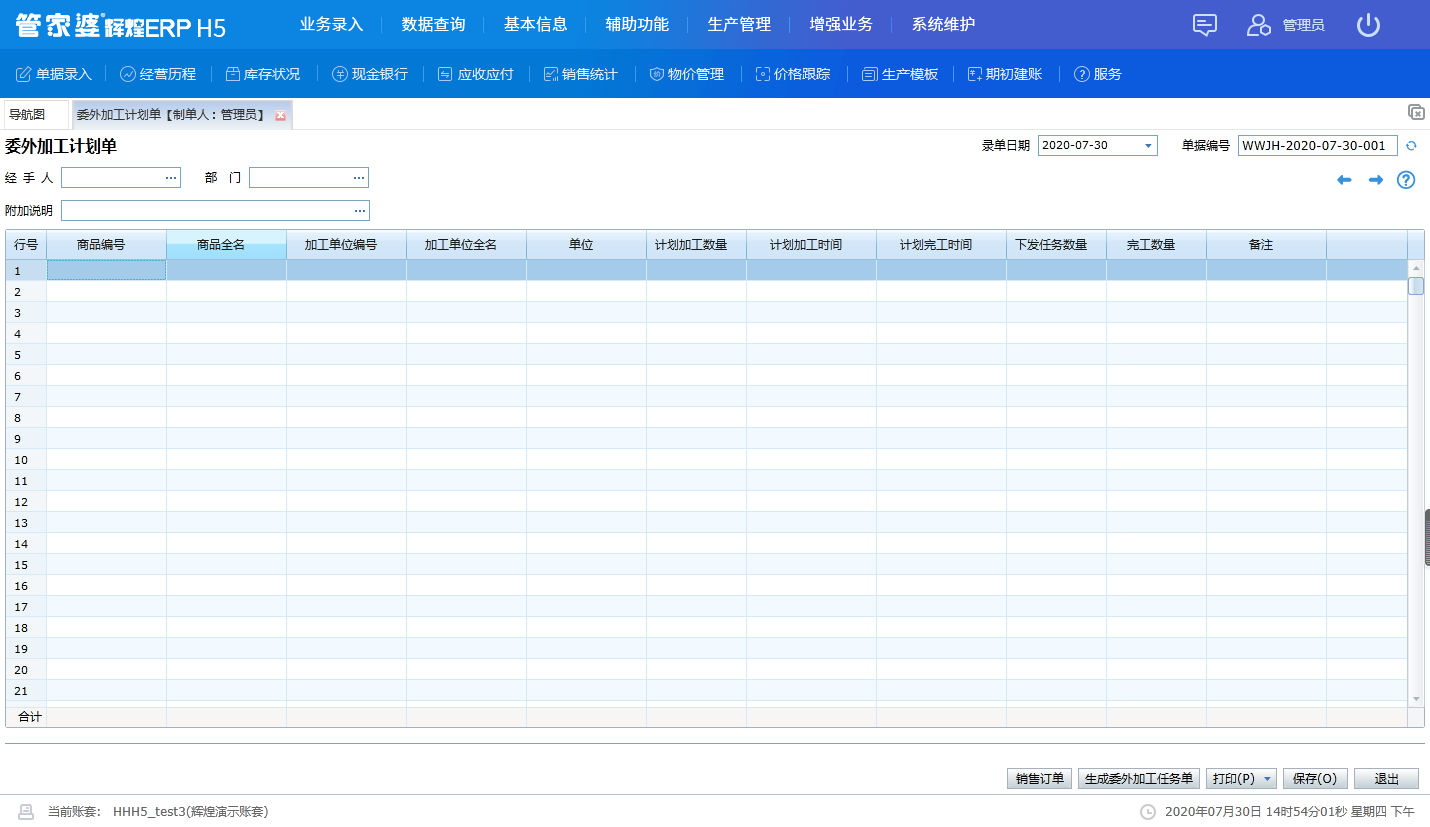Open 生产管理 menu
Image resolution: width=1430 pixels, height=827 pixels.
tap(739, 24)
